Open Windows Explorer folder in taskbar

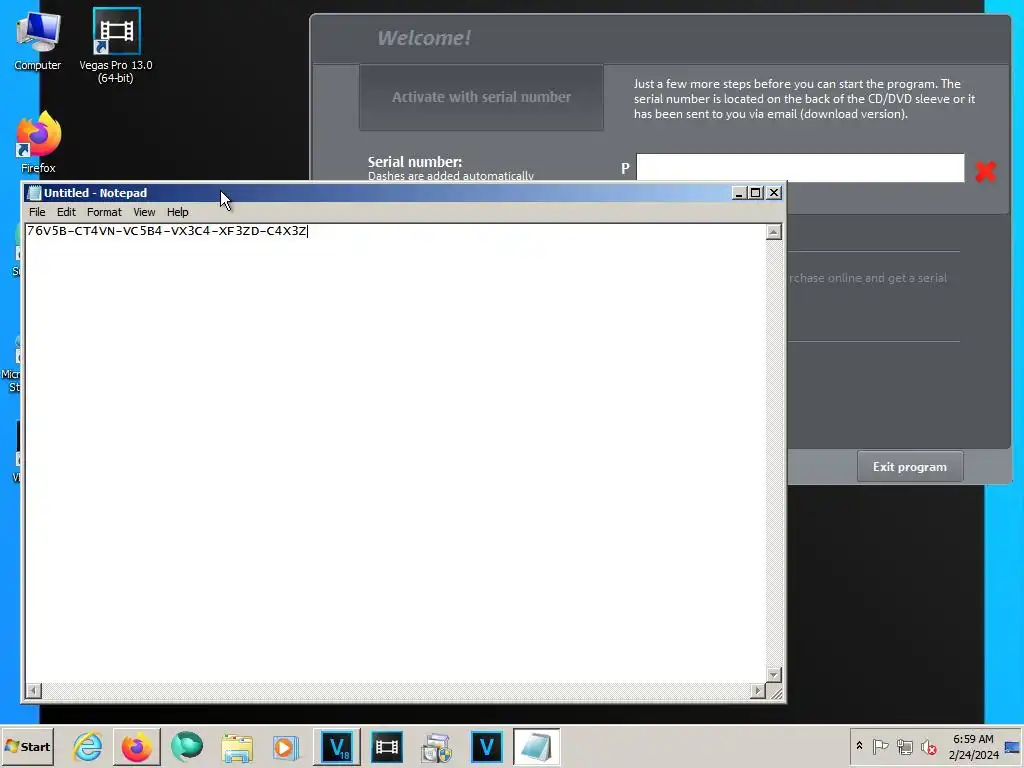coord(236,746)
